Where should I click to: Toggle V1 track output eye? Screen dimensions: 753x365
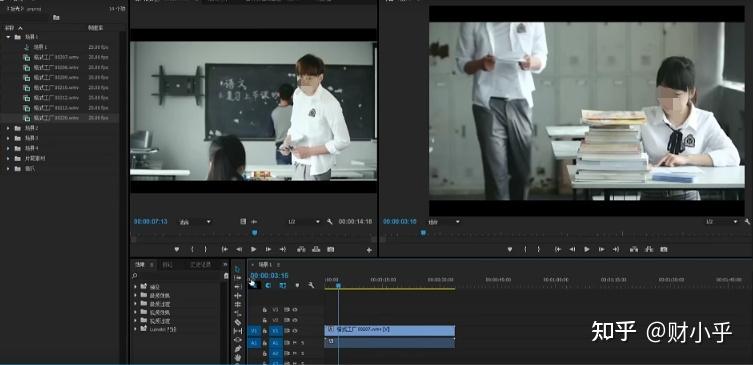point(295,331)
